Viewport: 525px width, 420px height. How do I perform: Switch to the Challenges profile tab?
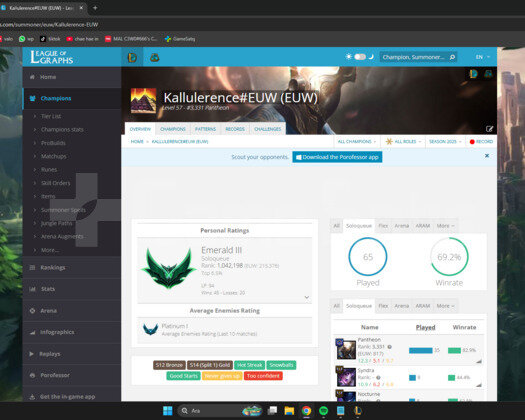click(x=268, y=129)
